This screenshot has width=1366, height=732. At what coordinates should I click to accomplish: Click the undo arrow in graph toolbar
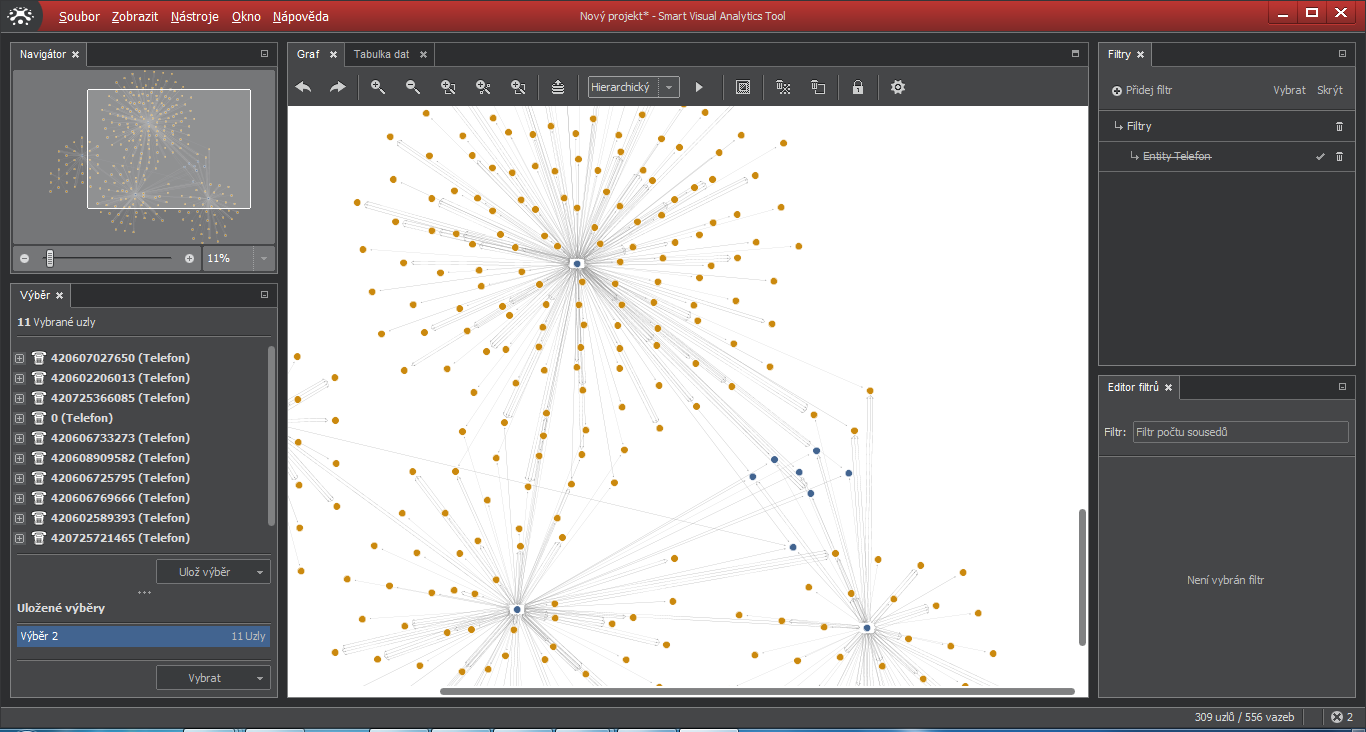point(304,88)
